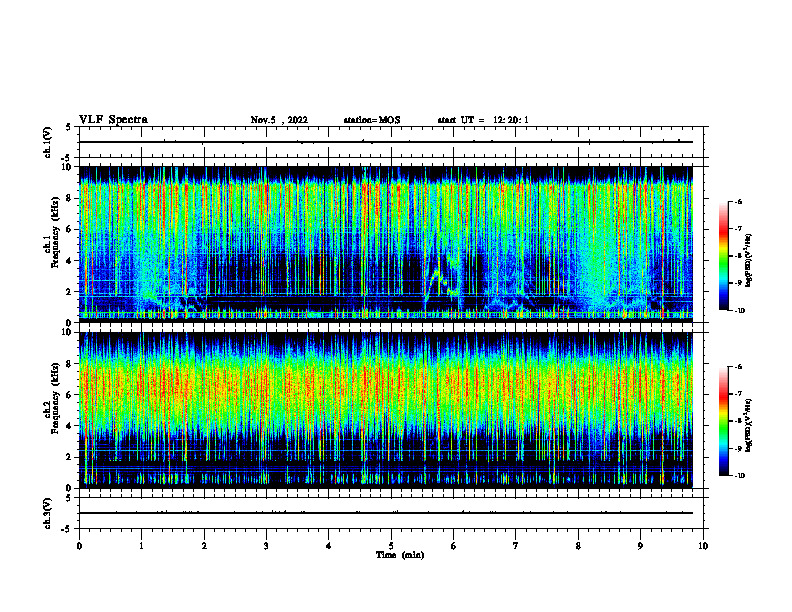The width and height of the screenshot is (792, 612).
Task: Click the time axis tick label "7"
Action: pos(516,546)
